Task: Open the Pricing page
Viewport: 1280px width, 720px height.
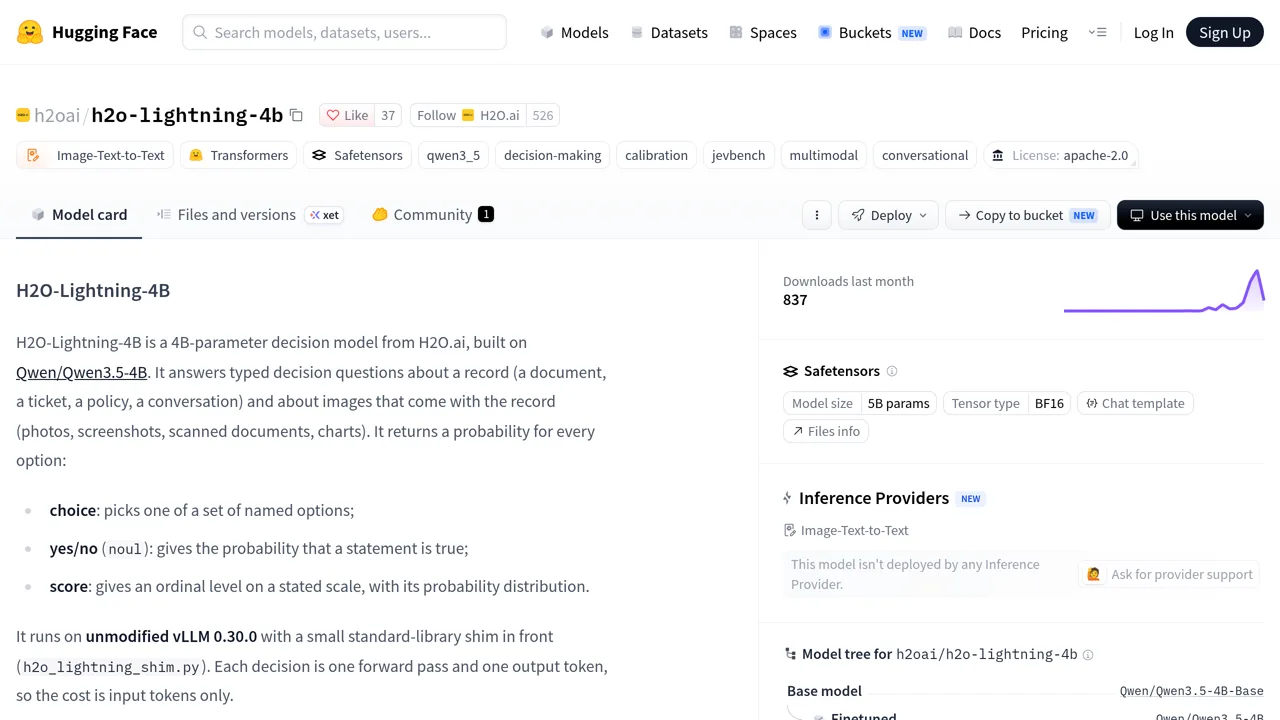Action: (x=1044, y=32)
